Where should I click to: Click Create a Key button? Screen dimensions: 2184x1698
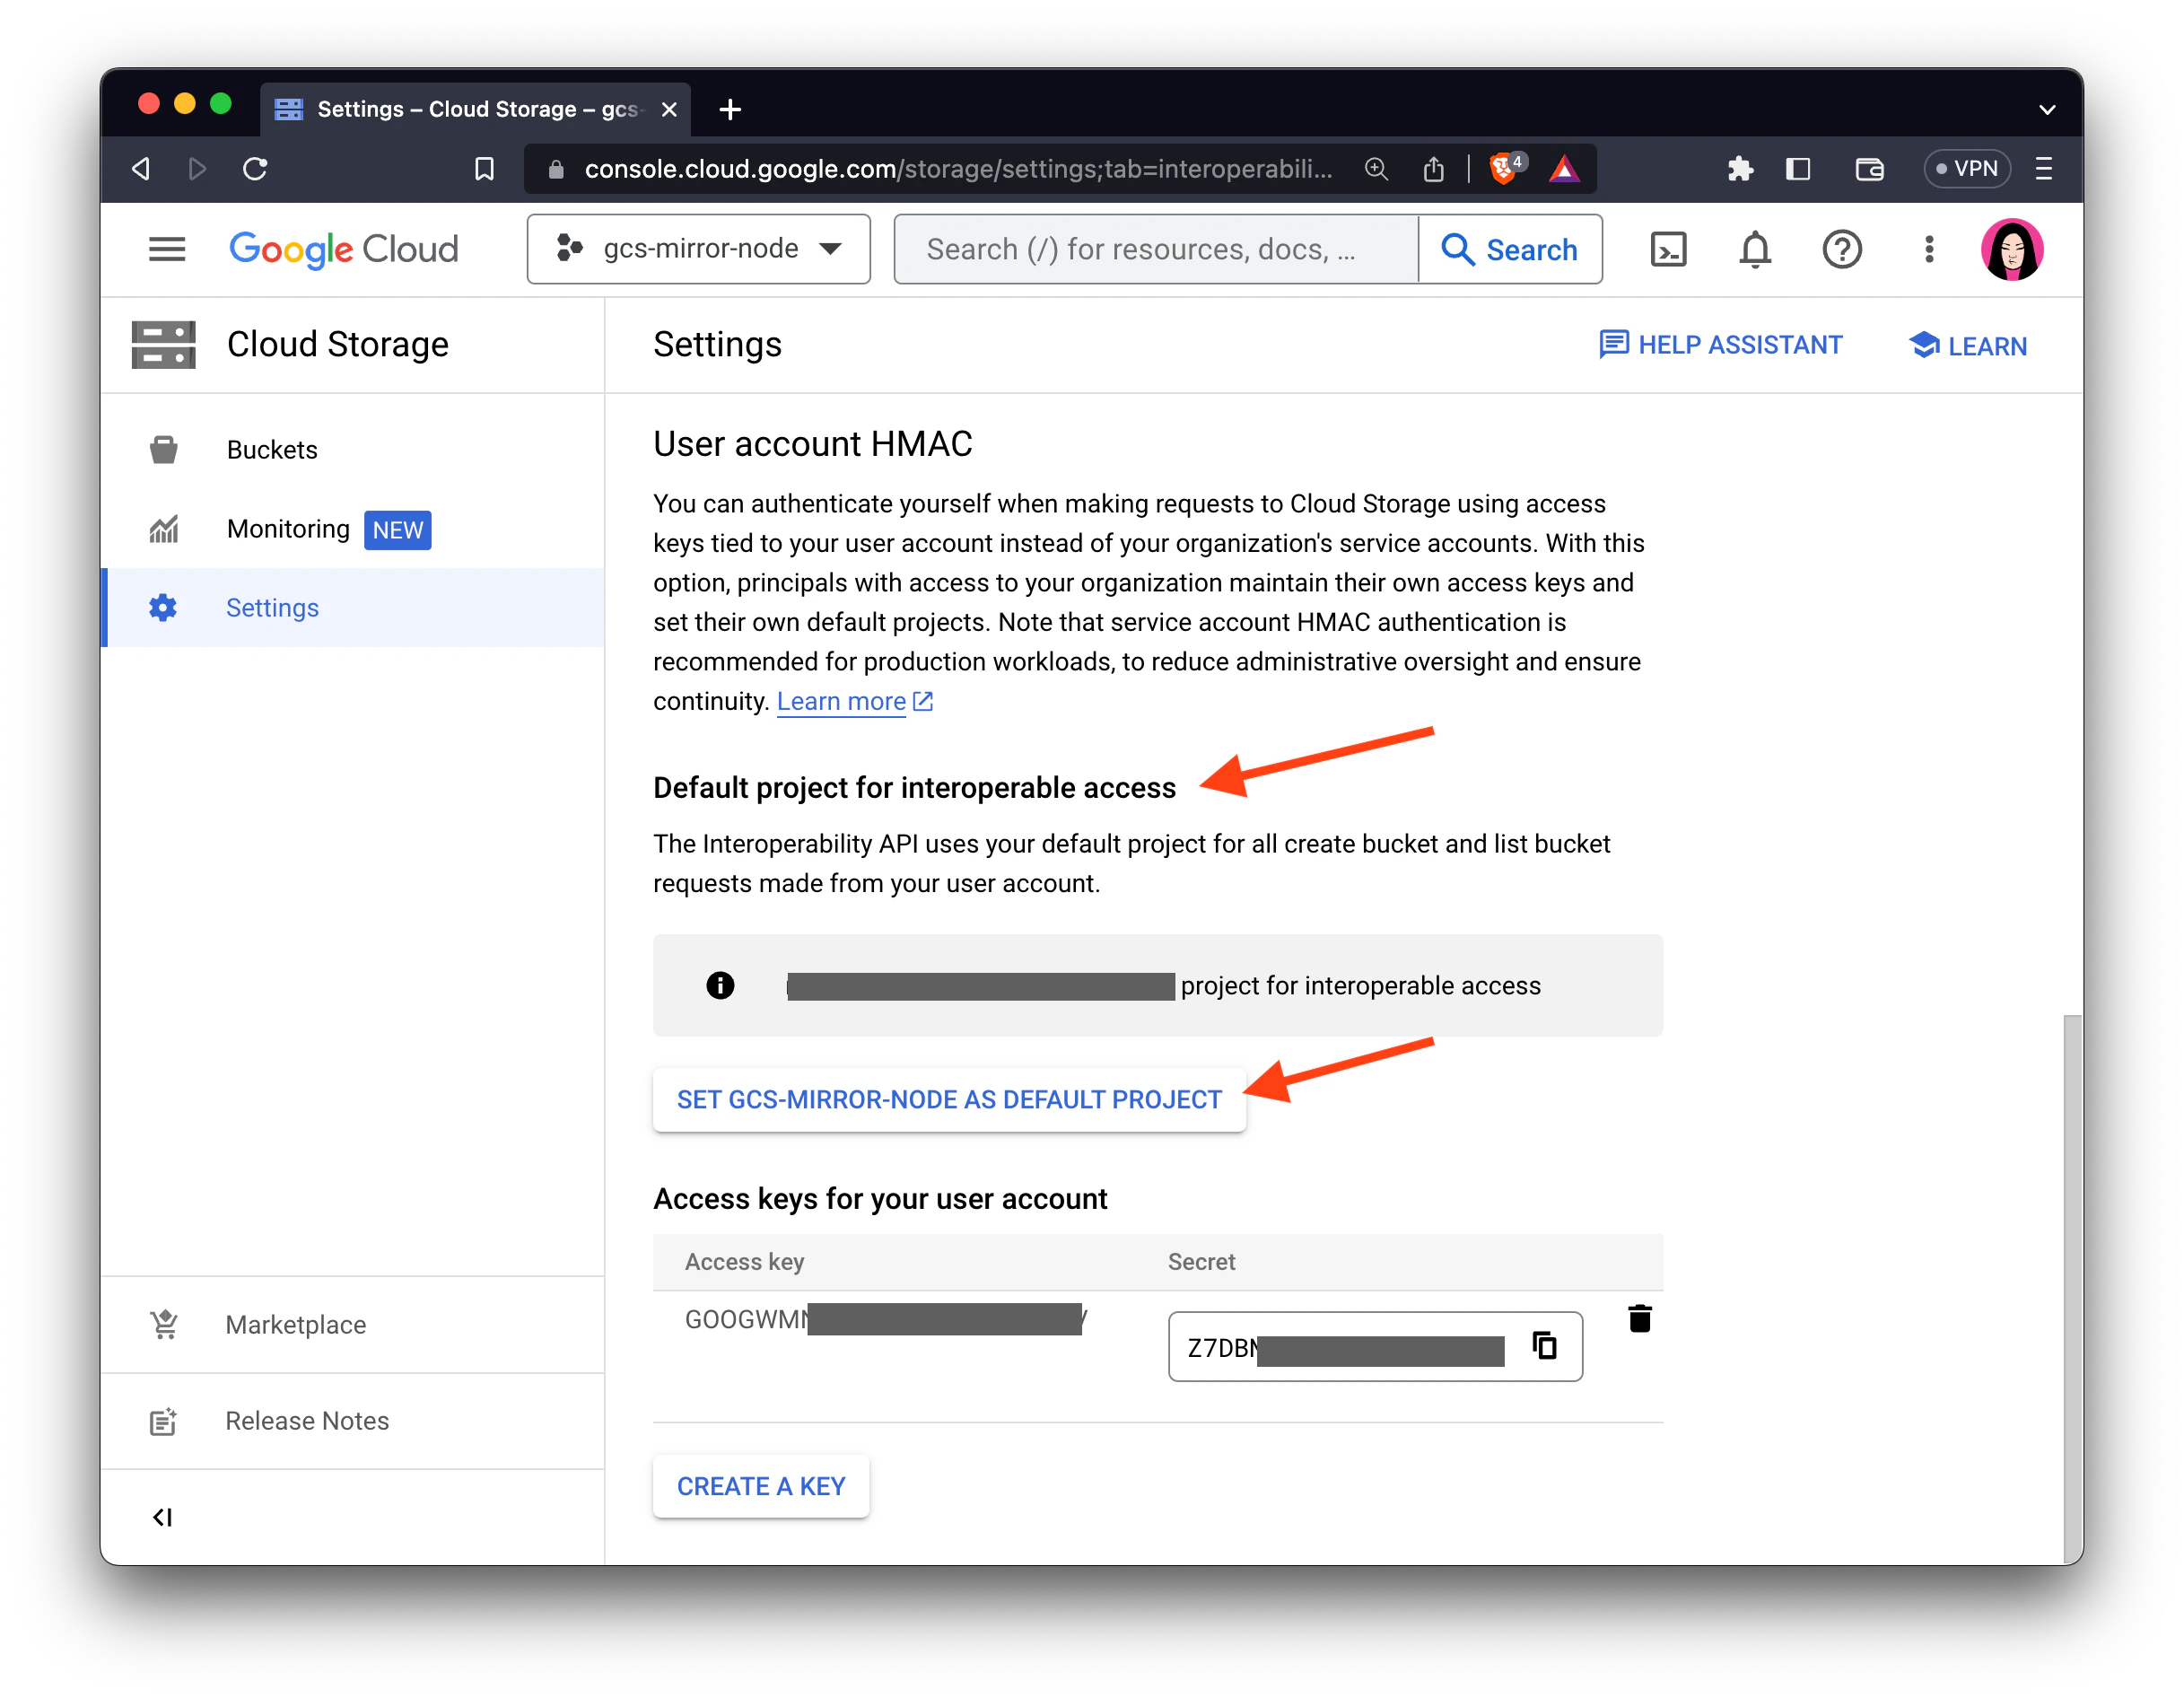[760, 1486]
